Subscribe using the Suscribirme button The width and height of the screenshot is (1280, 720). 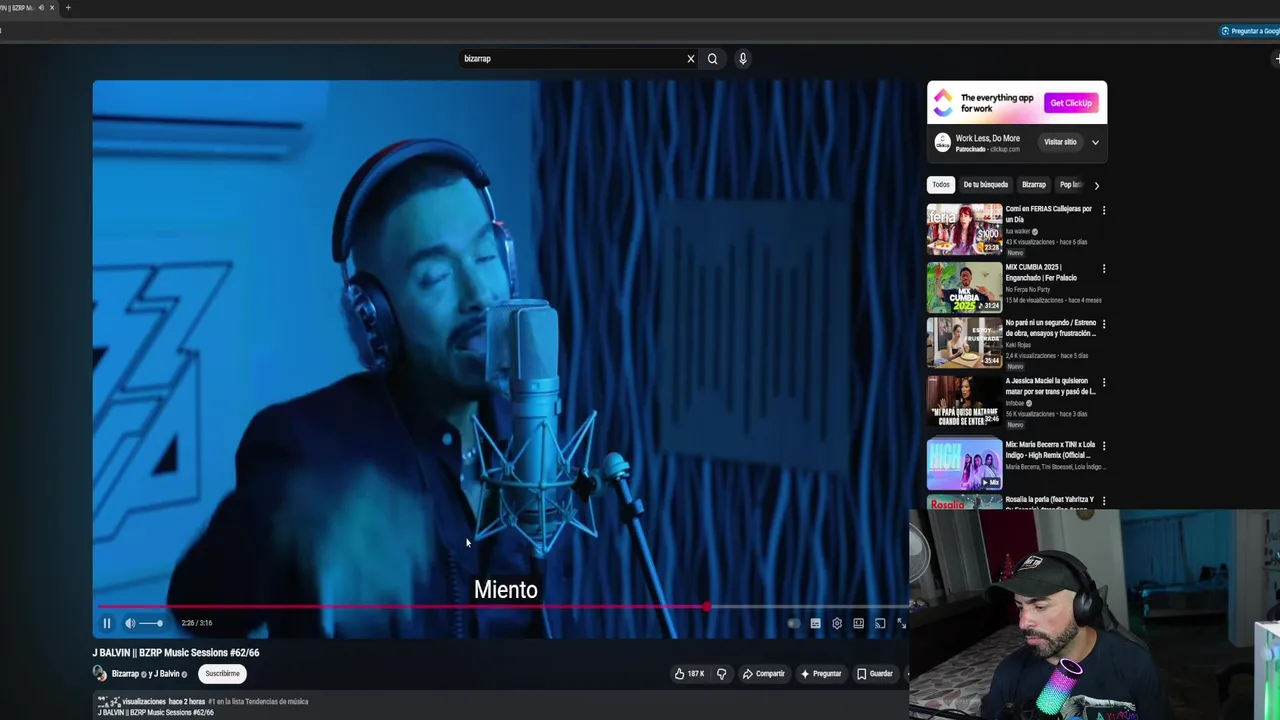pos(222,674)
